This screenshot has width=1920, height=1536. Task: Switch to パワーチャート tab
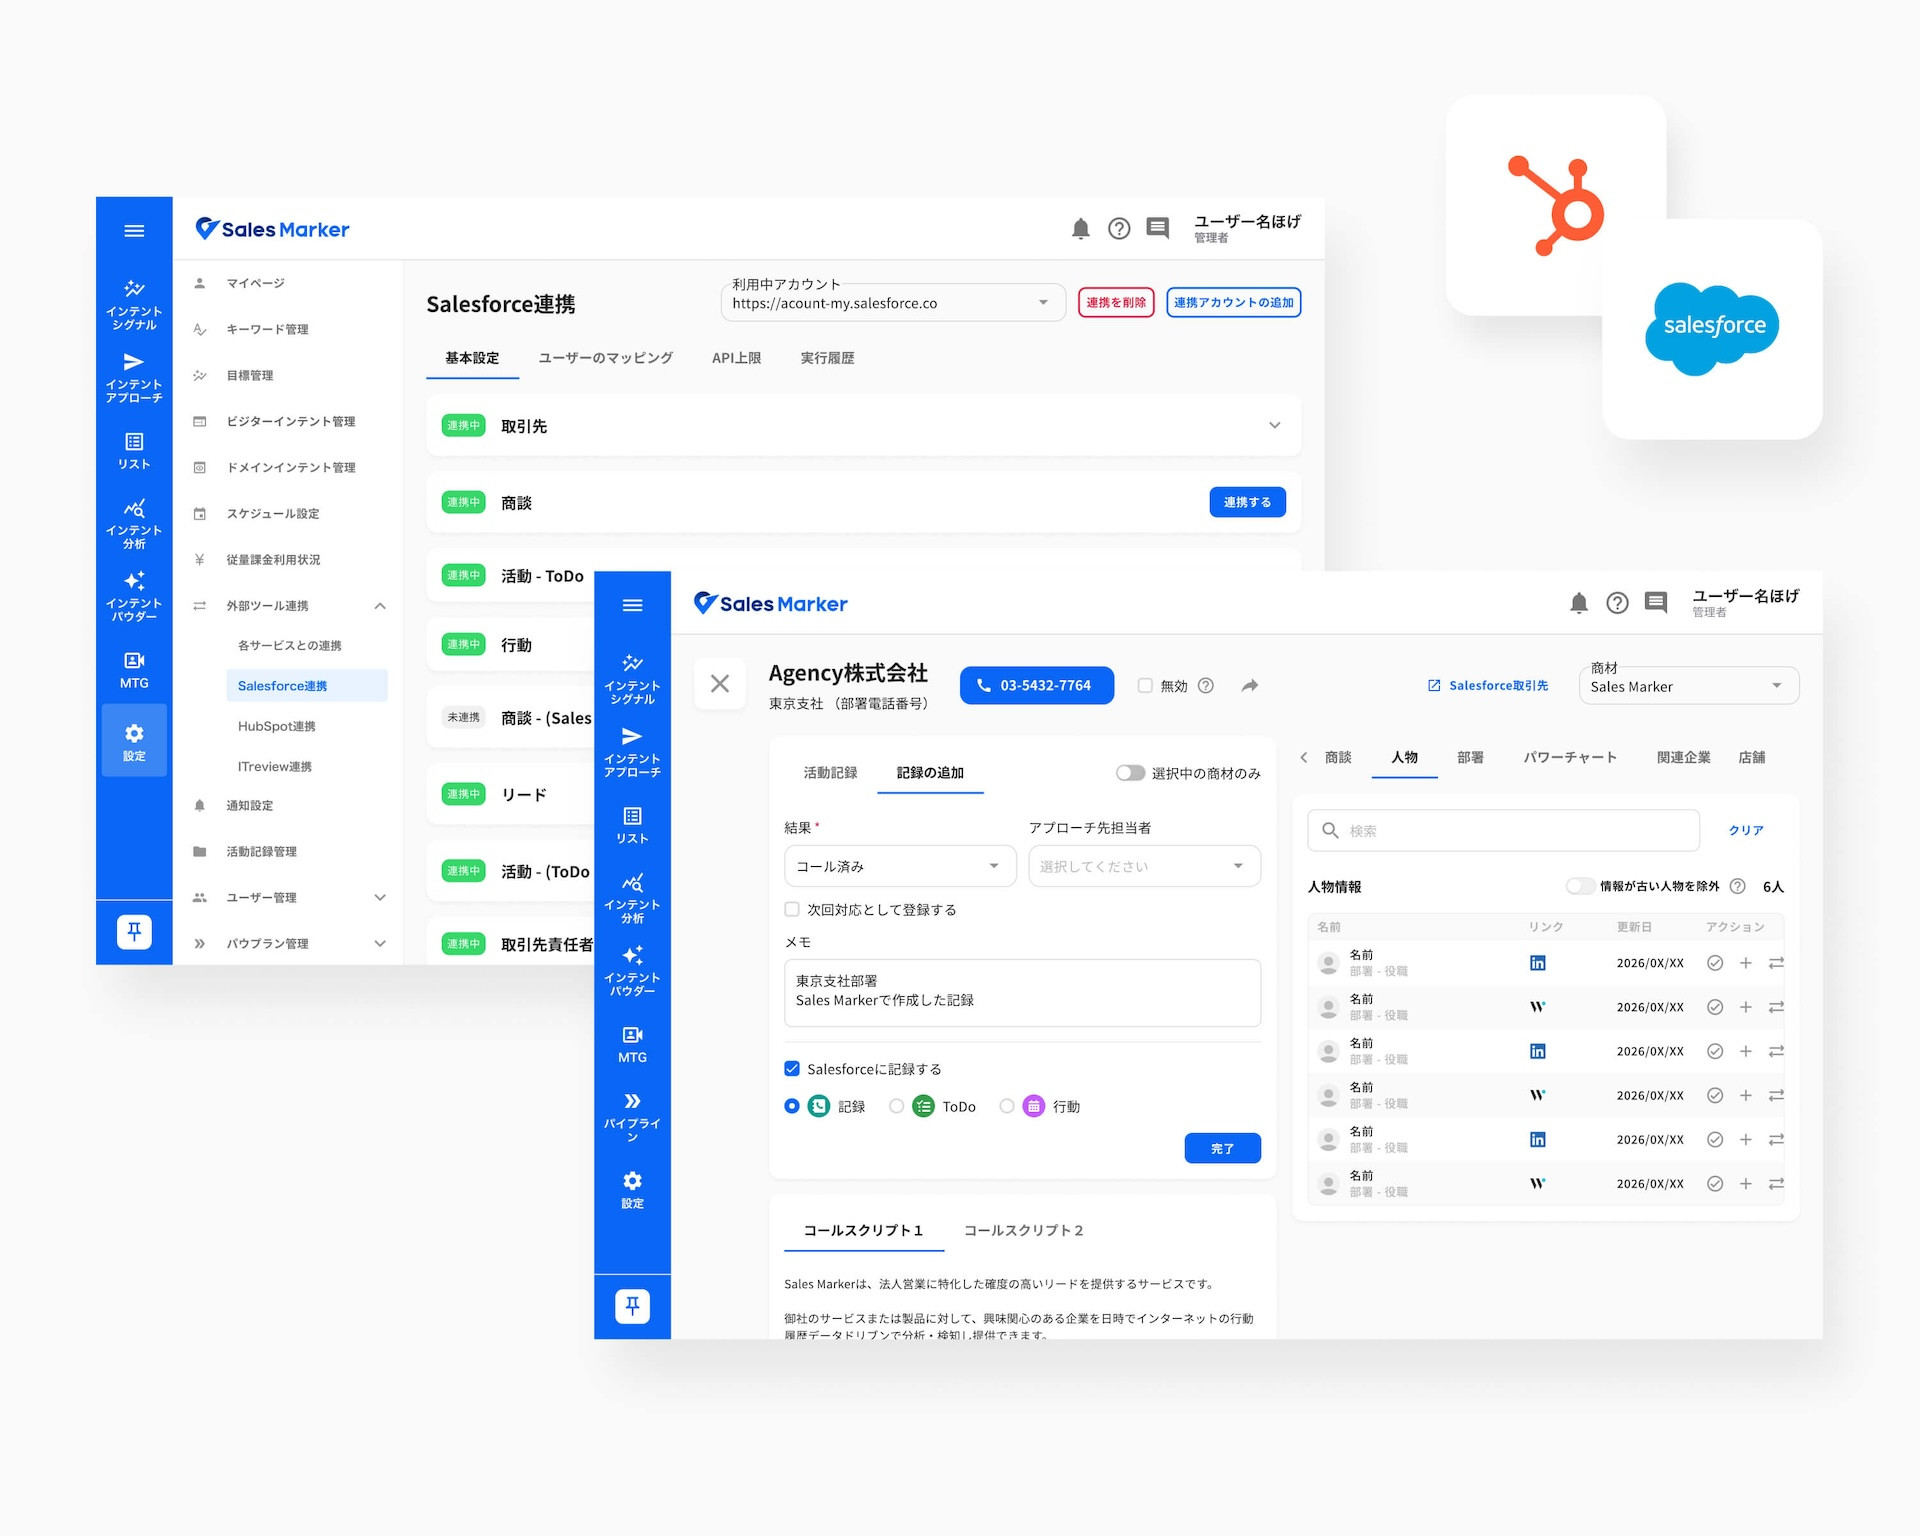1570,758
